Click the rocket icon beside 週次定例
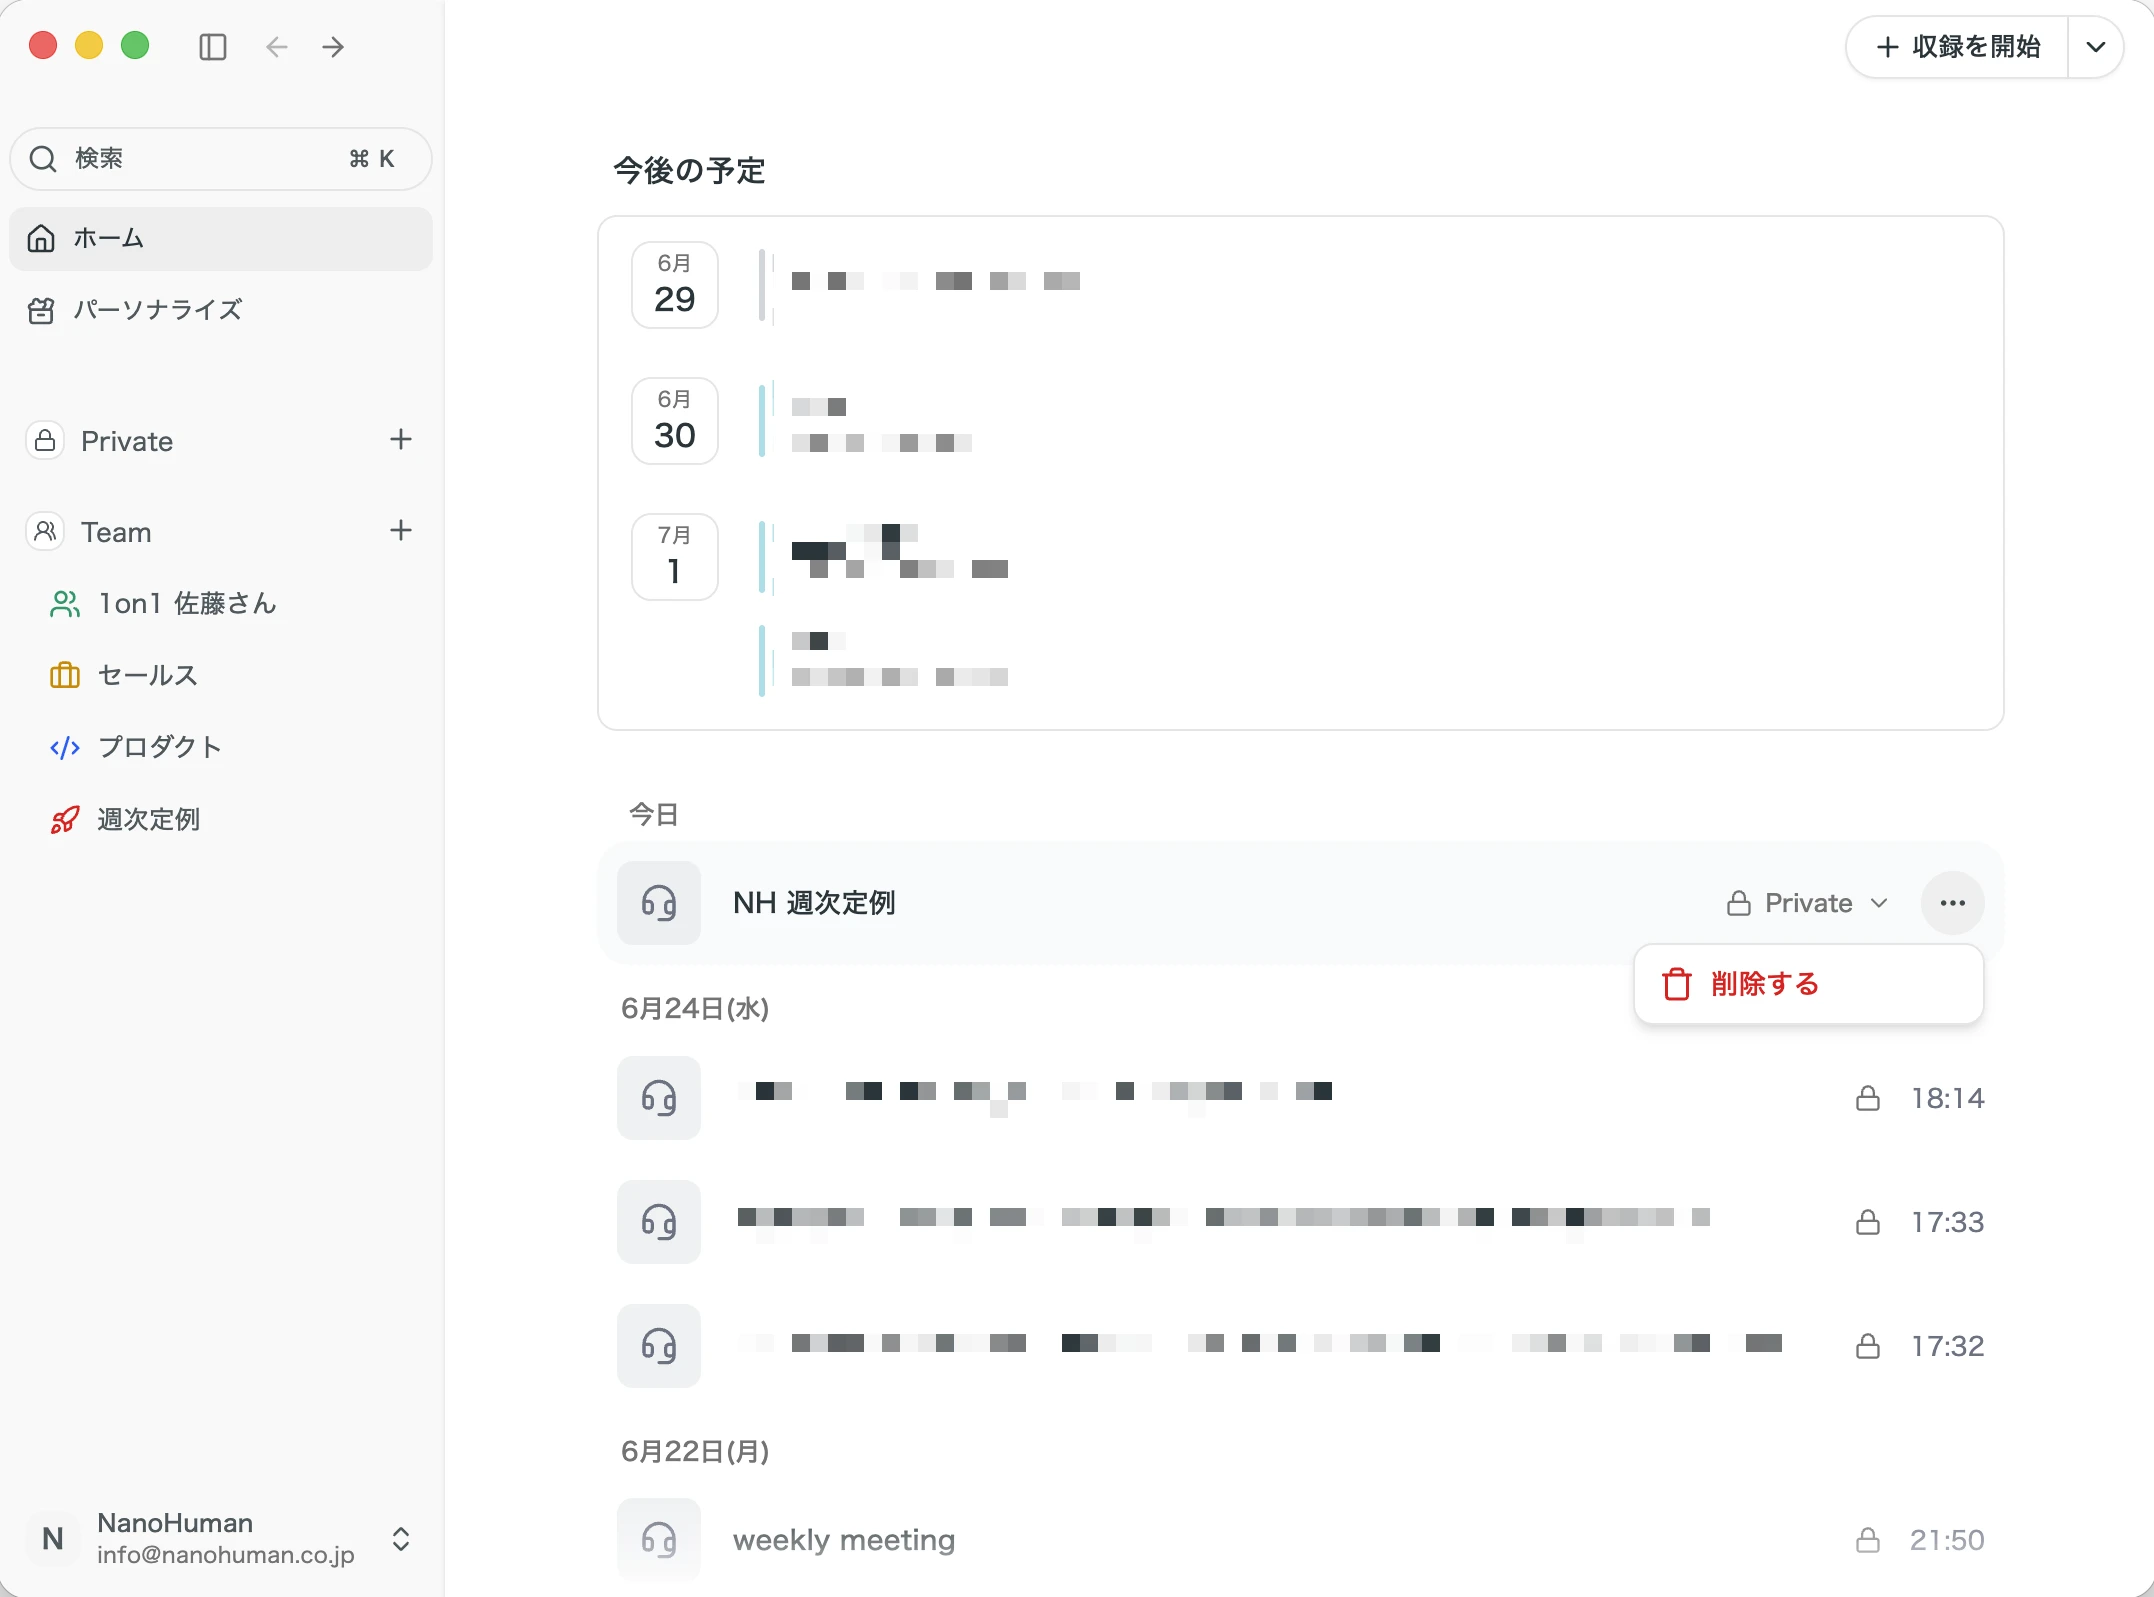 pos(65,820)
